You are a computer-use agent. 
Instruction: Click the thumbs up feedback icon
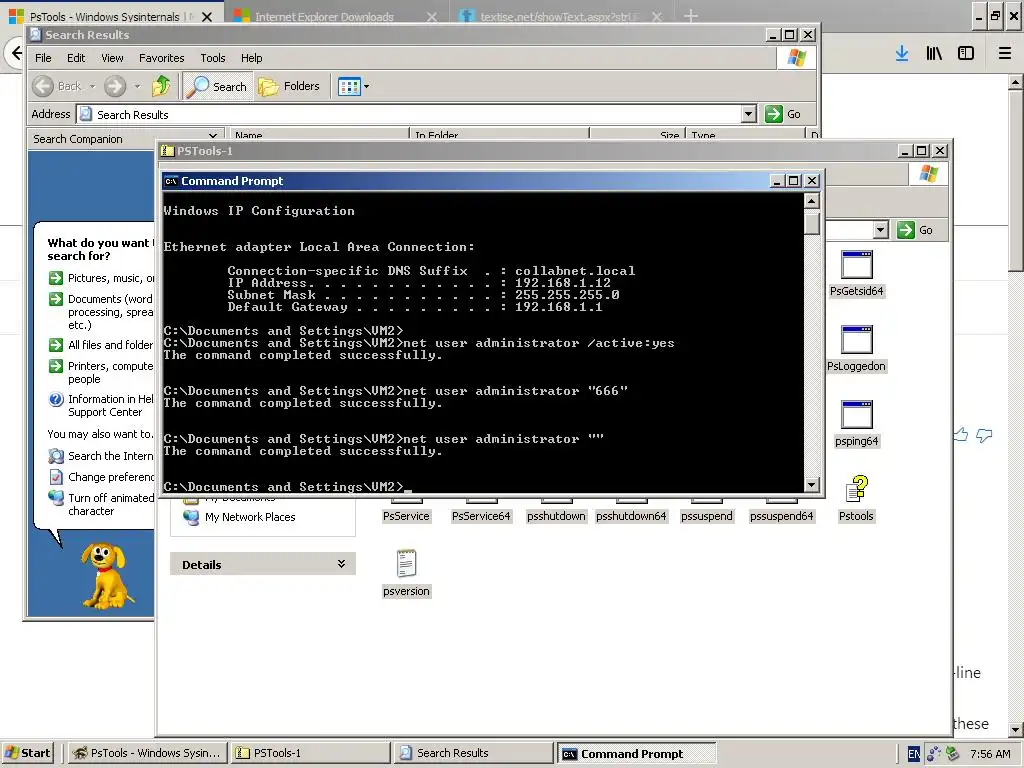coord(960,434)
